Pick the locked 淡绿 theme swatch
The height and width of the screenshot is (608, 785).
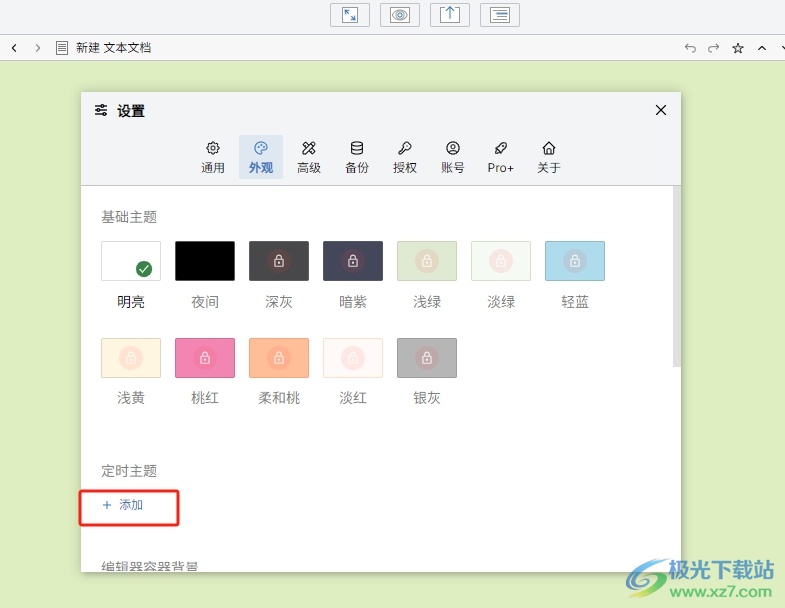pos(501,261)
